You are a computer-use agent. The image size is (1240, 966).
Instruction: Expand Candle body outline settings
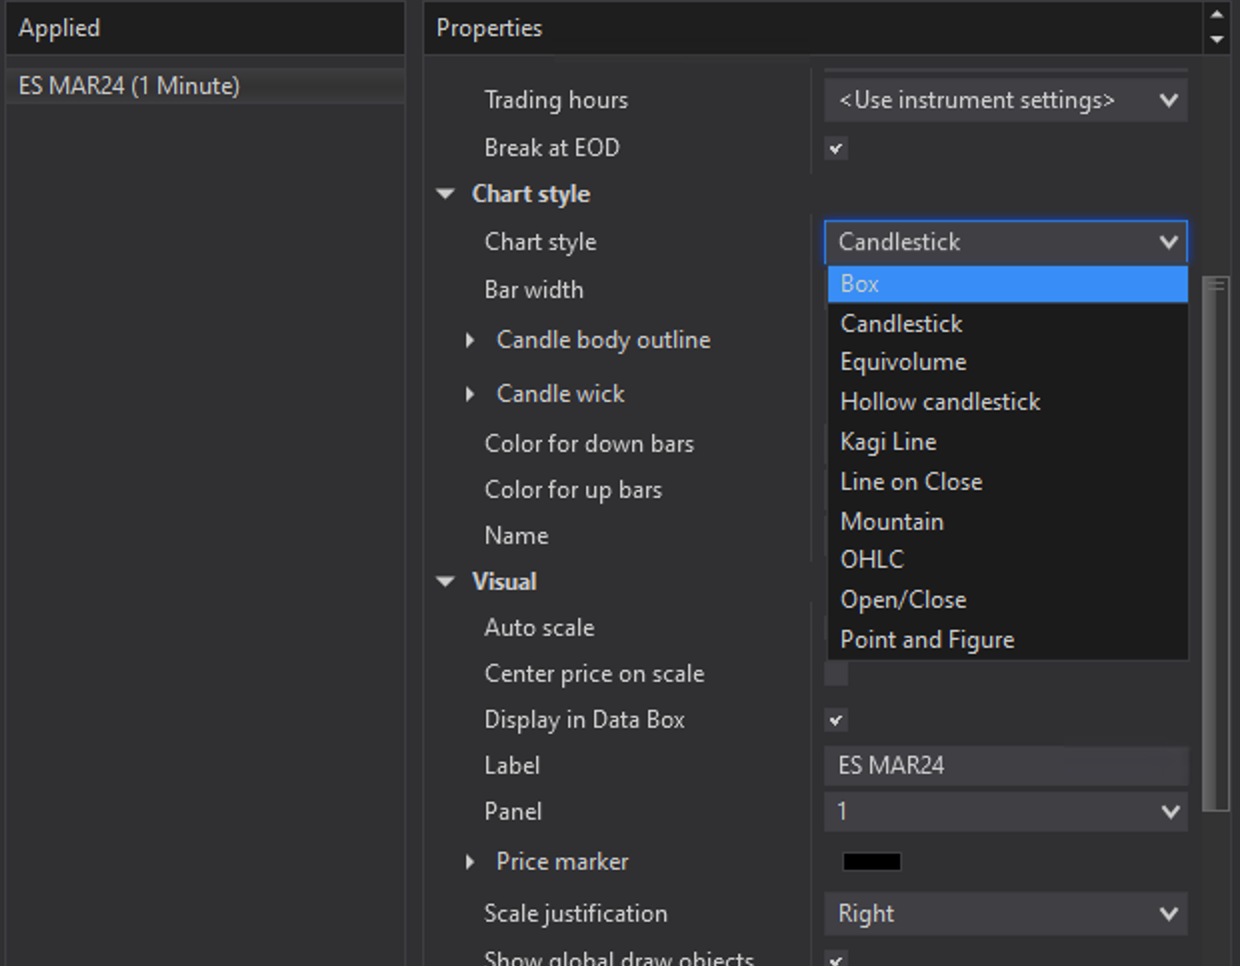[x=470, y=341]
